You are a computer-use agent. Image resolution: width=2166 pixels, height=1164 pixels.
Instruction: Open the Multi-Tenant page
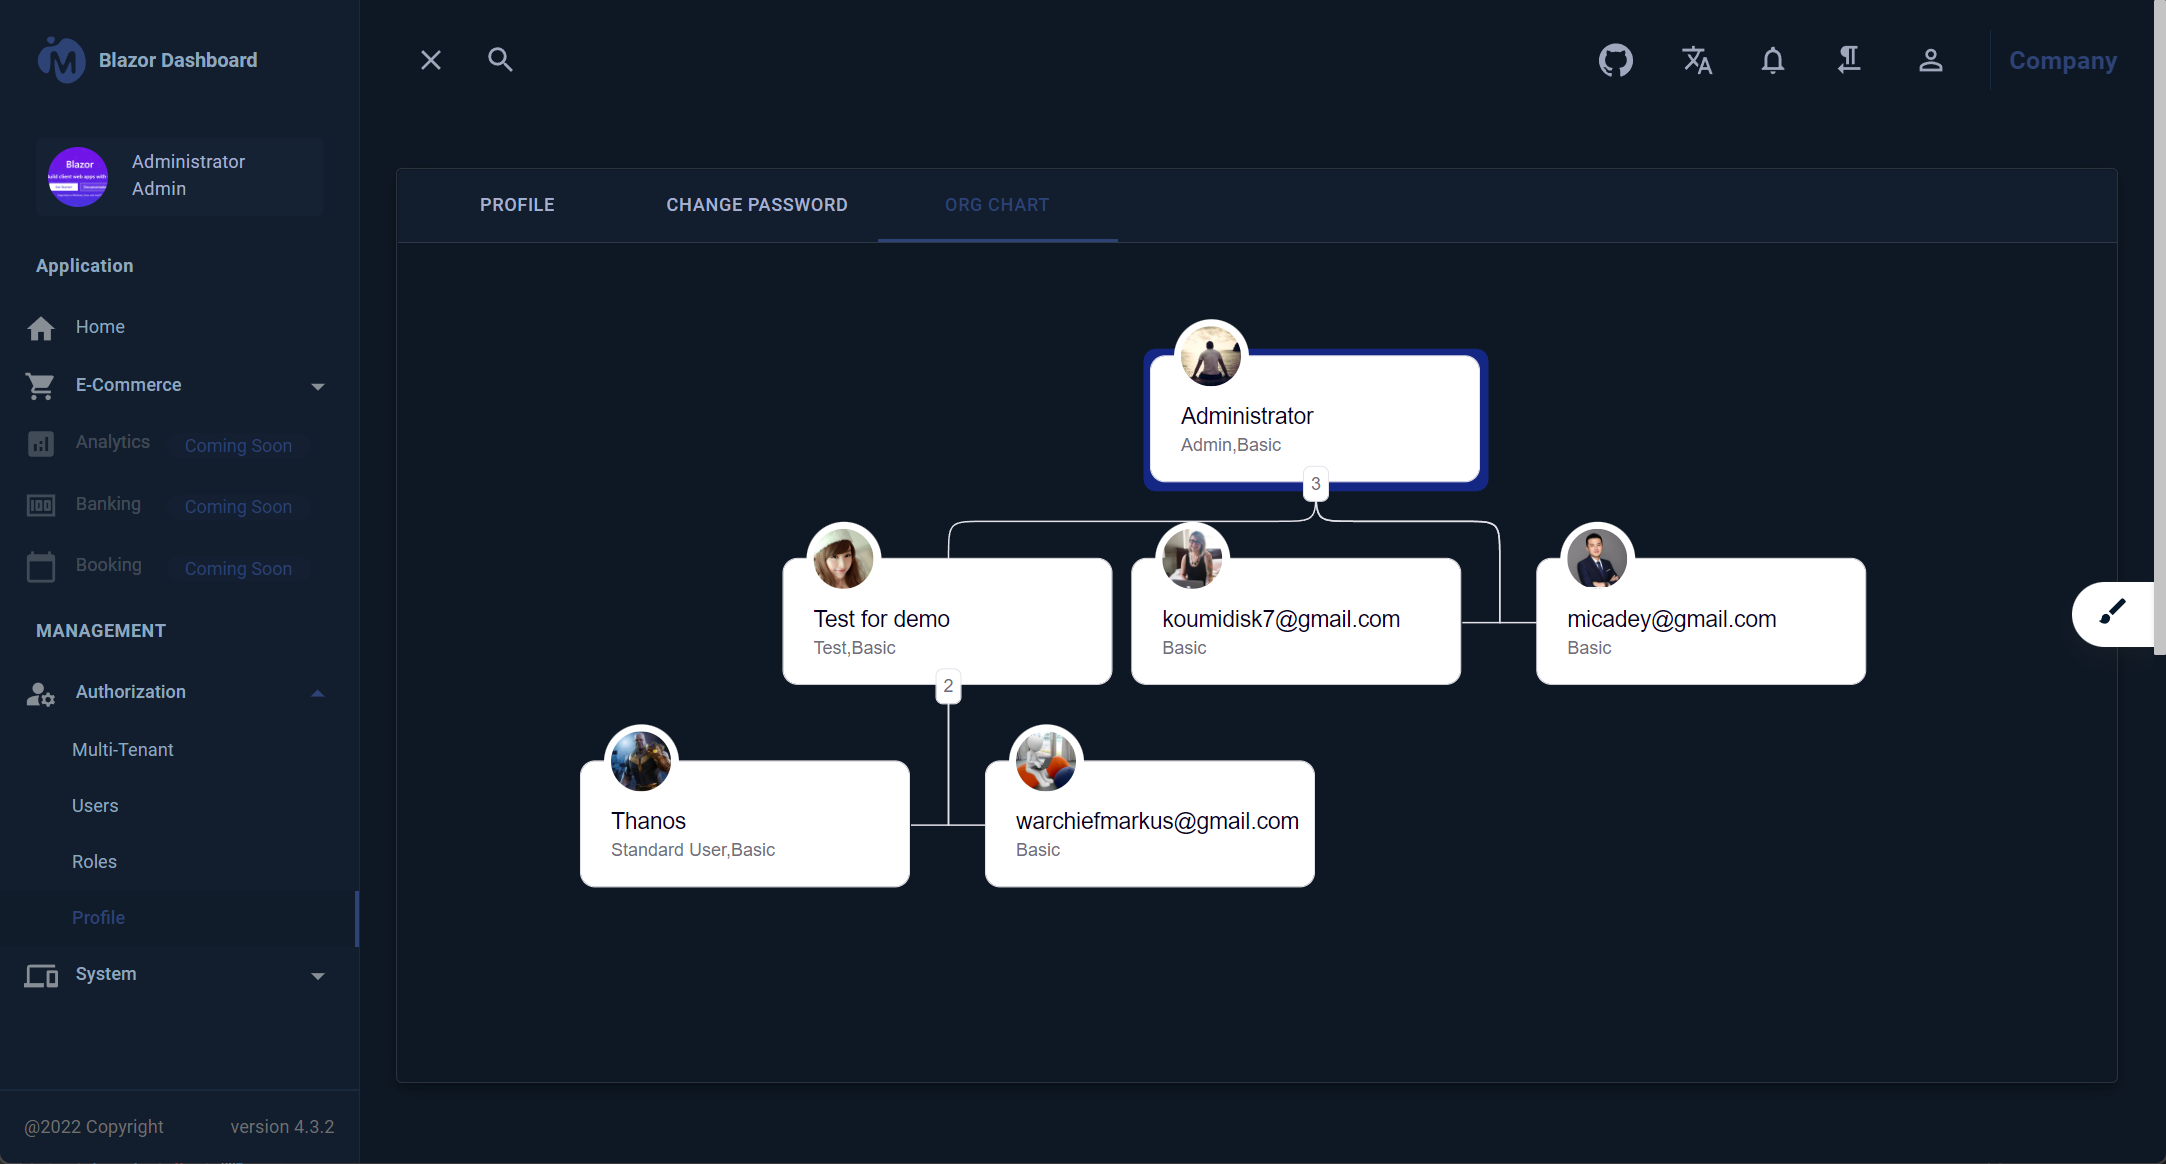pyautogui.click(x=122, y=750)
